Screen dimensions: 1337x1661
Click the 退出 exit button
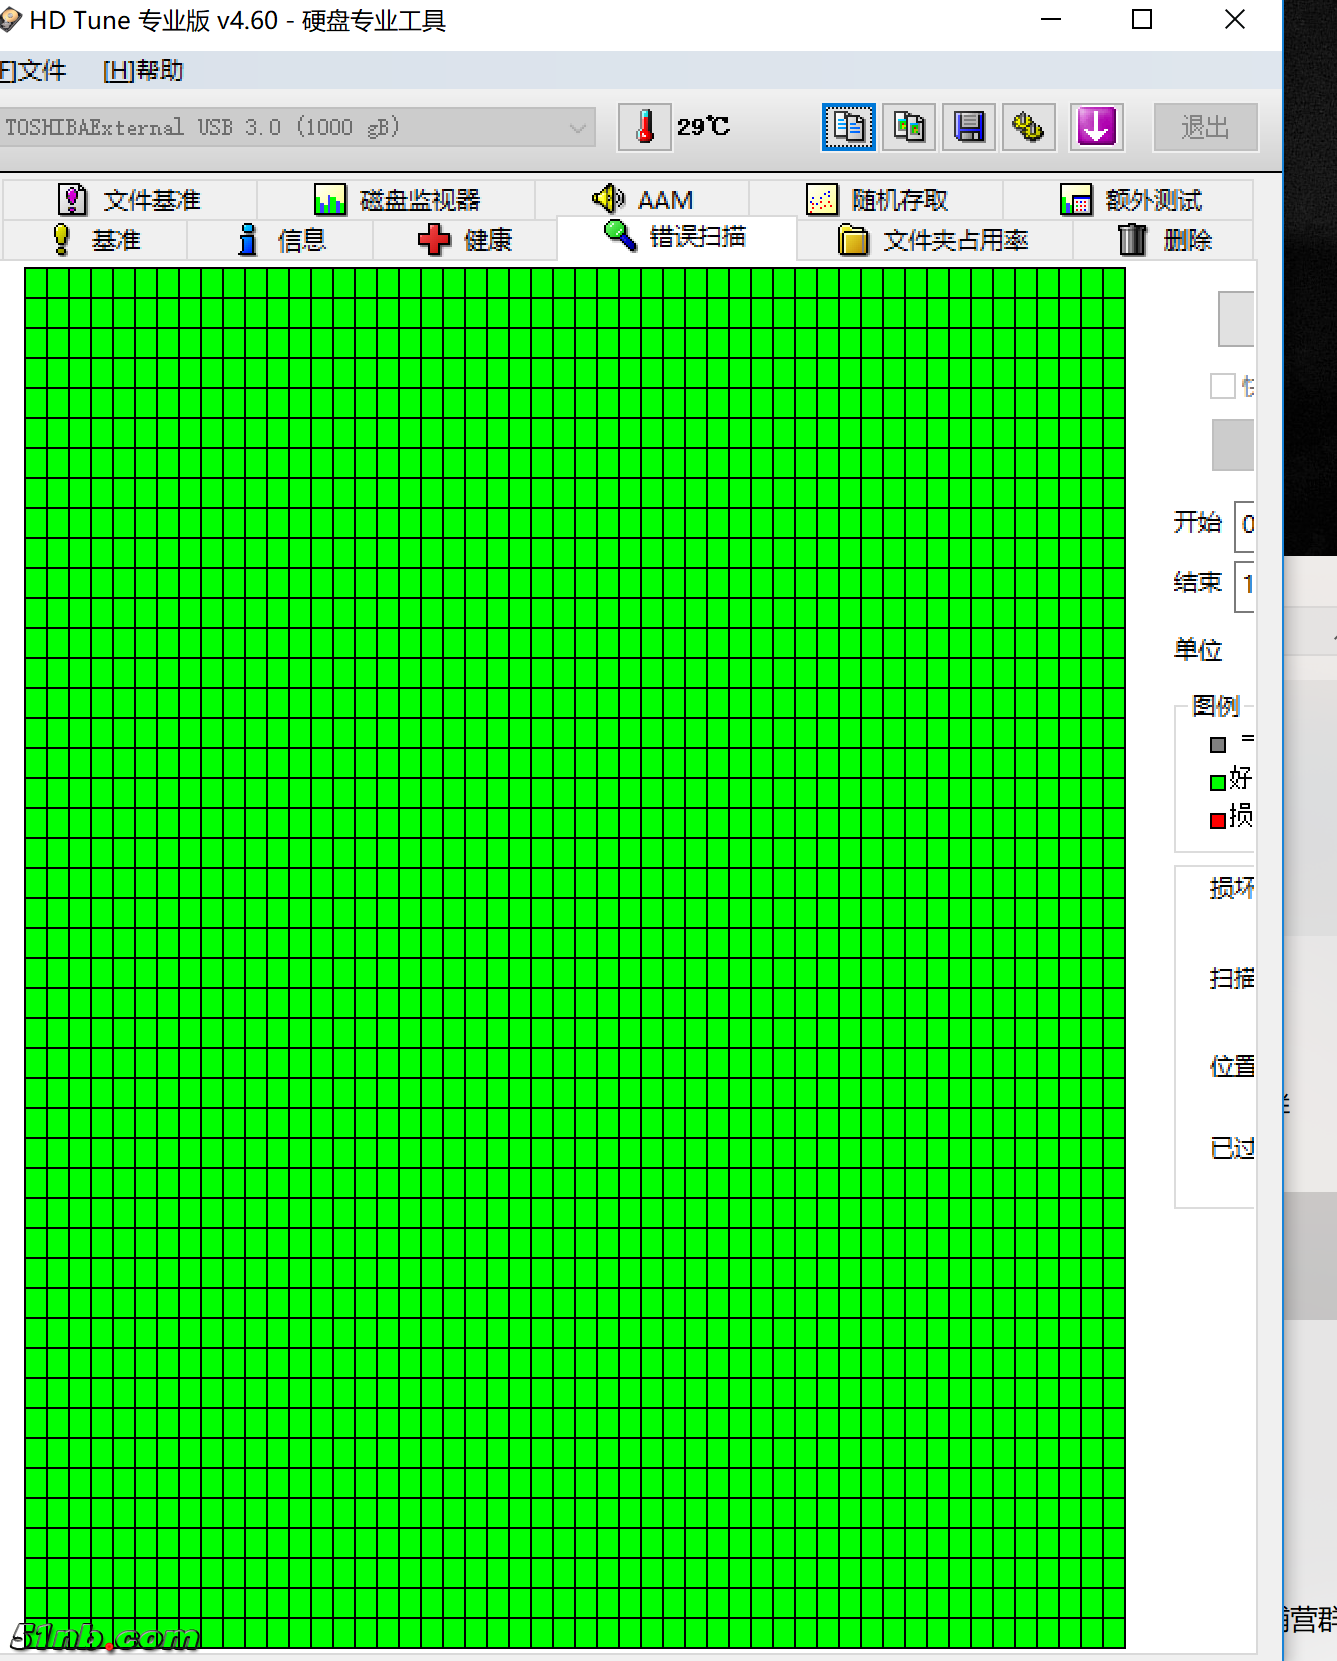[x=1204, y=127]
